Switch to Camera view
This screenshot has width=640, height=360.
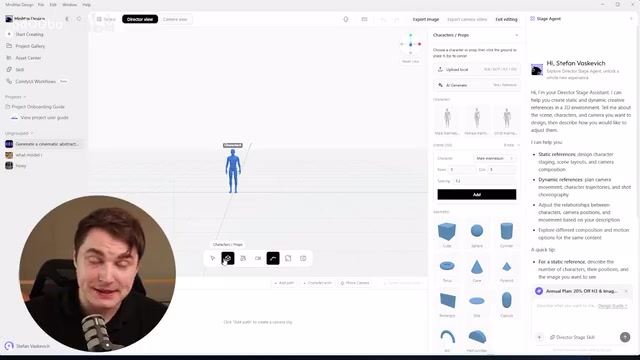tap(175, 19)
